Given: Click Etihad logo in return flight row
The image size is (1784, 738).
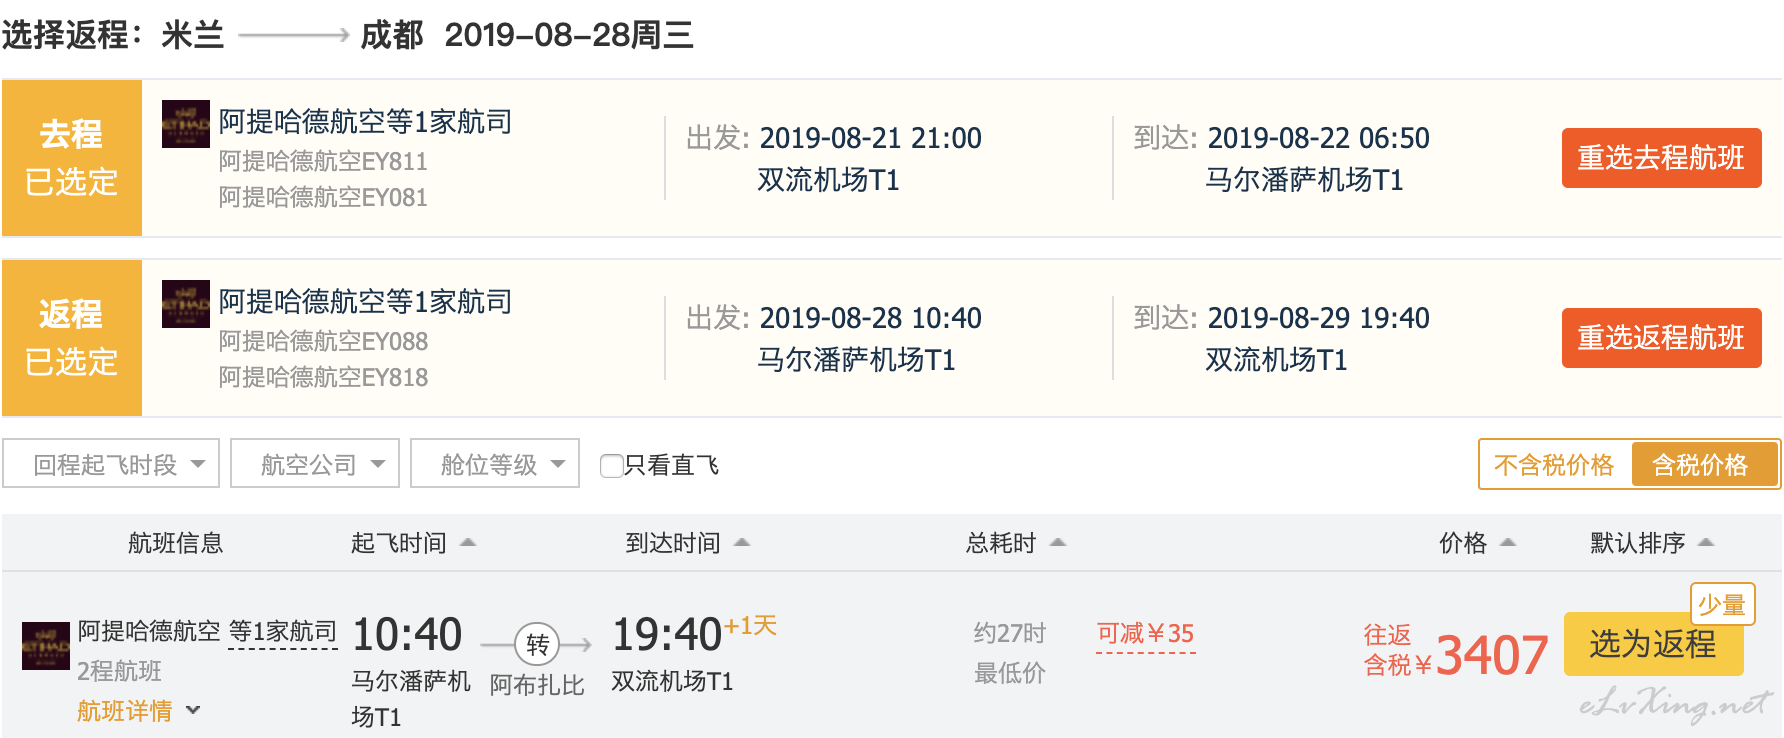Looking at the screenshot, I should pyautogui.click(x=186, y=304).
